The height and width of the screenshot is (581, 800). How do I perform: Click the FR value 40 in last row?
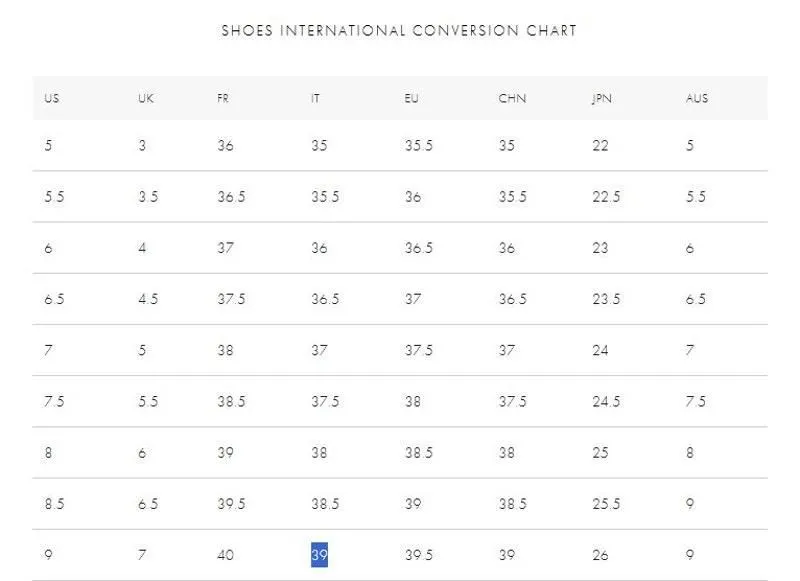[x=226, y=555]
